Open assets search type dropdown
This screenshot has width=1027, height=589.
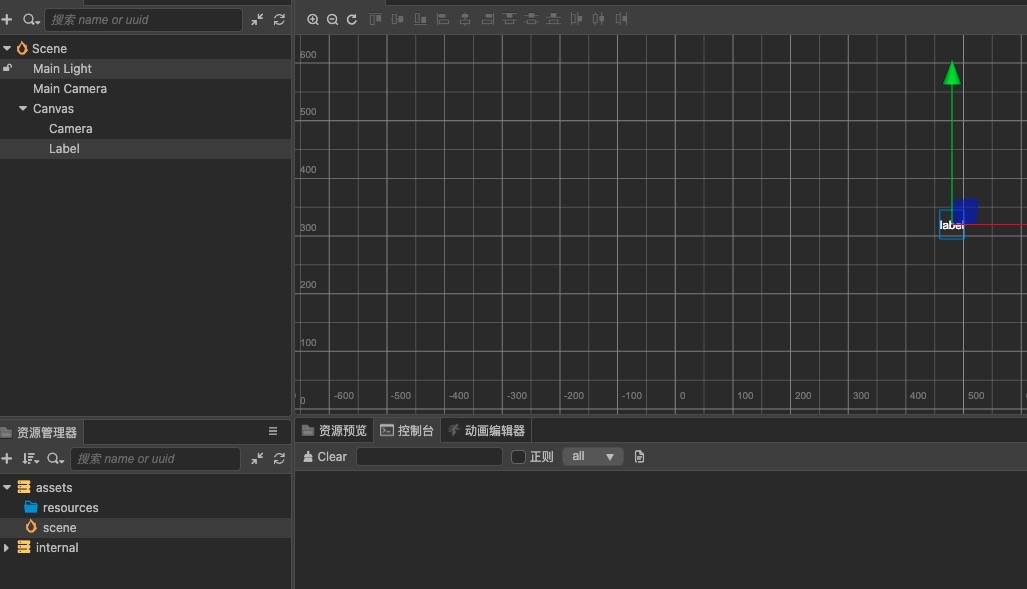pos(56,459)
